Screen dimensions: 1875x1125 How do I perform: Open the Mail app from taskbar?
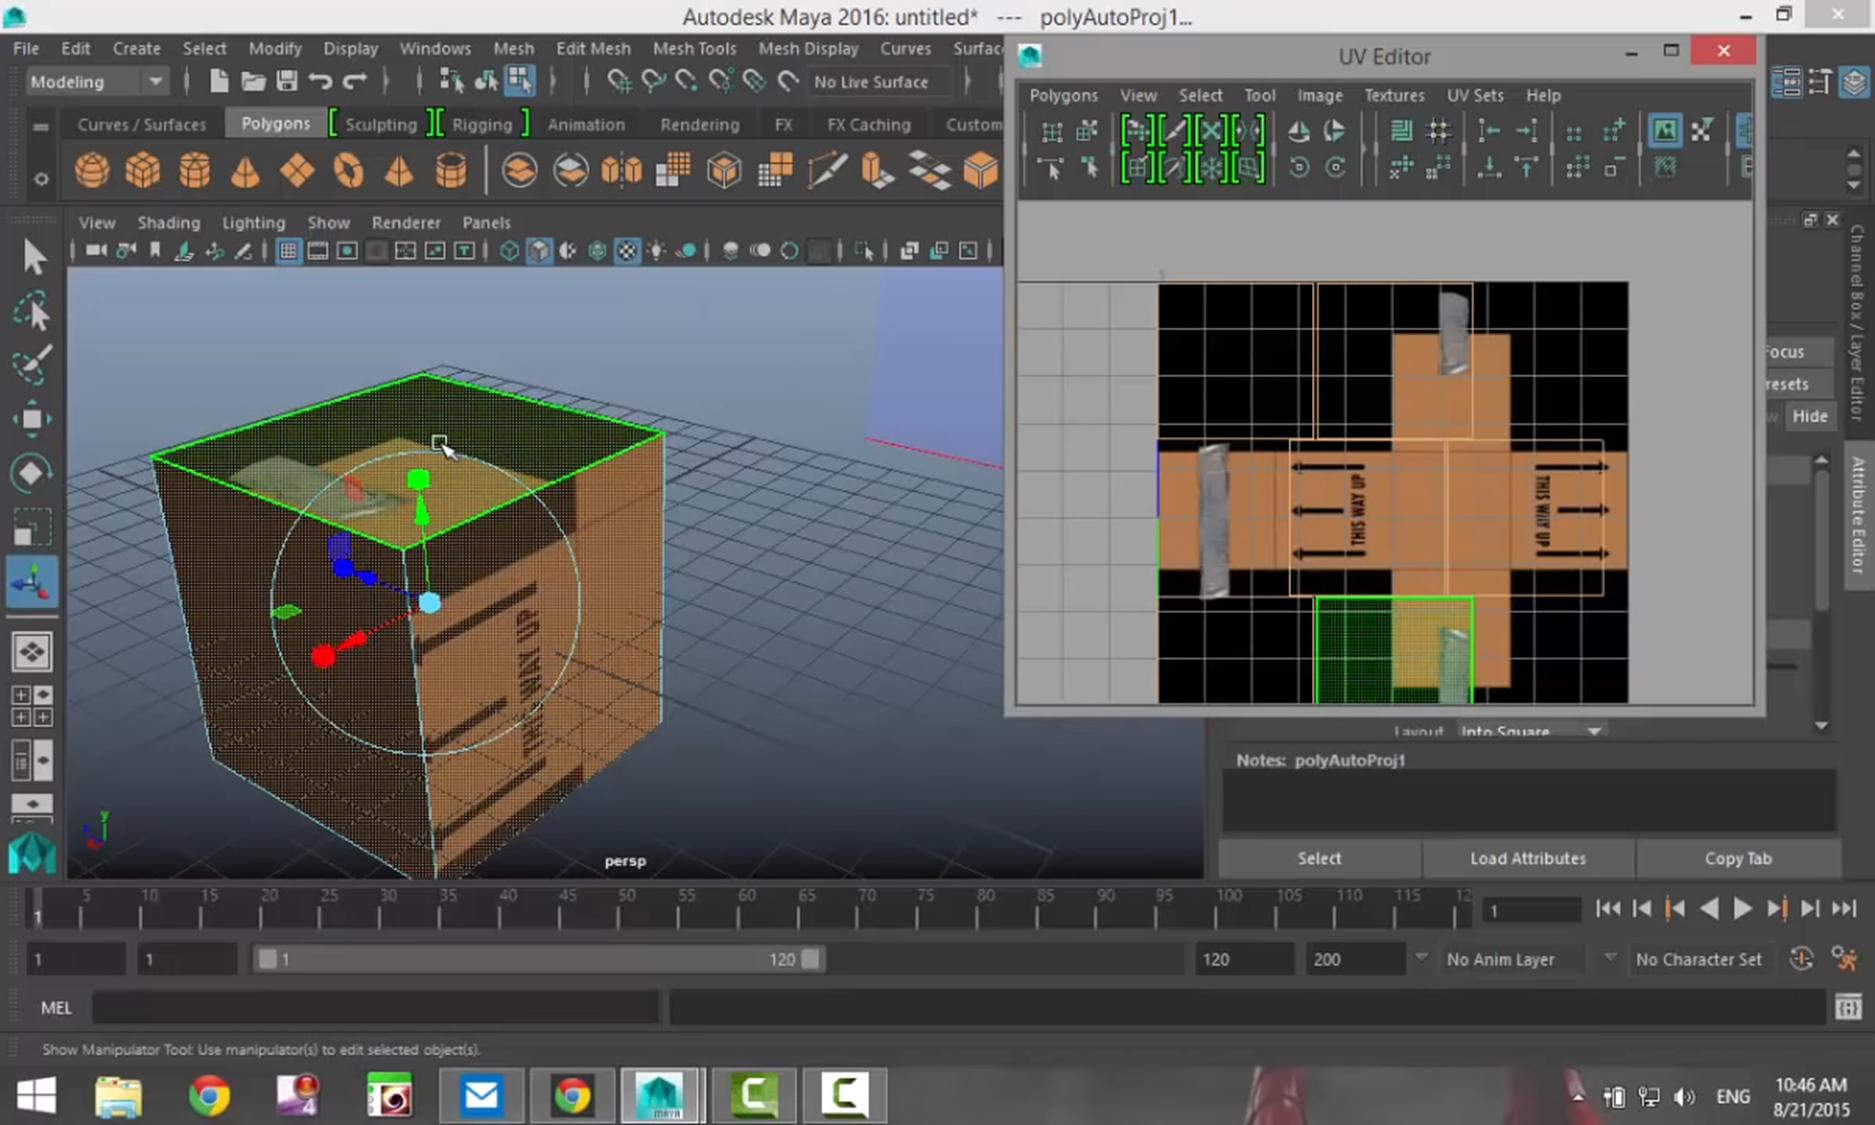[x=481, y=1096]
